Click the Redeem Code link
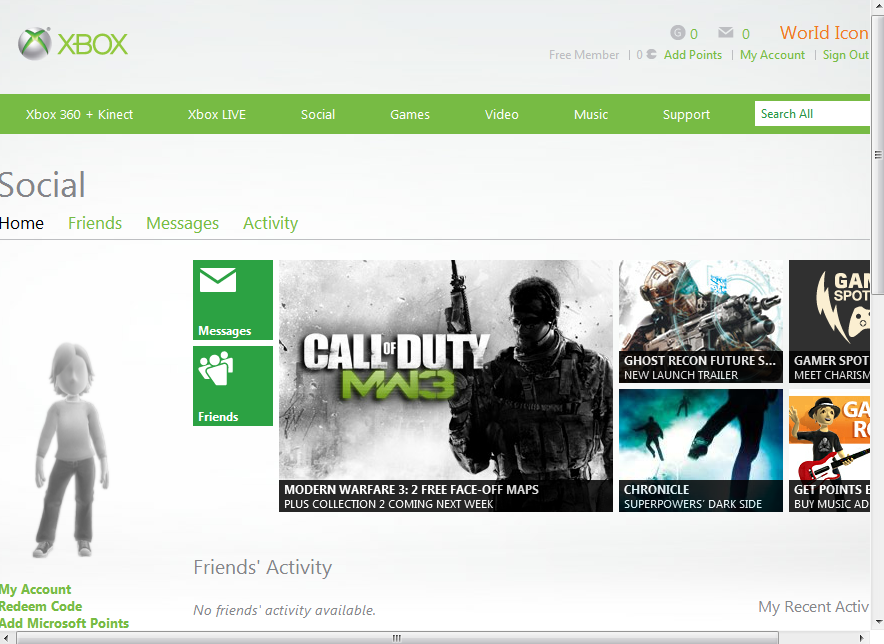Viewport: 884px width, 644px height. 41,606
